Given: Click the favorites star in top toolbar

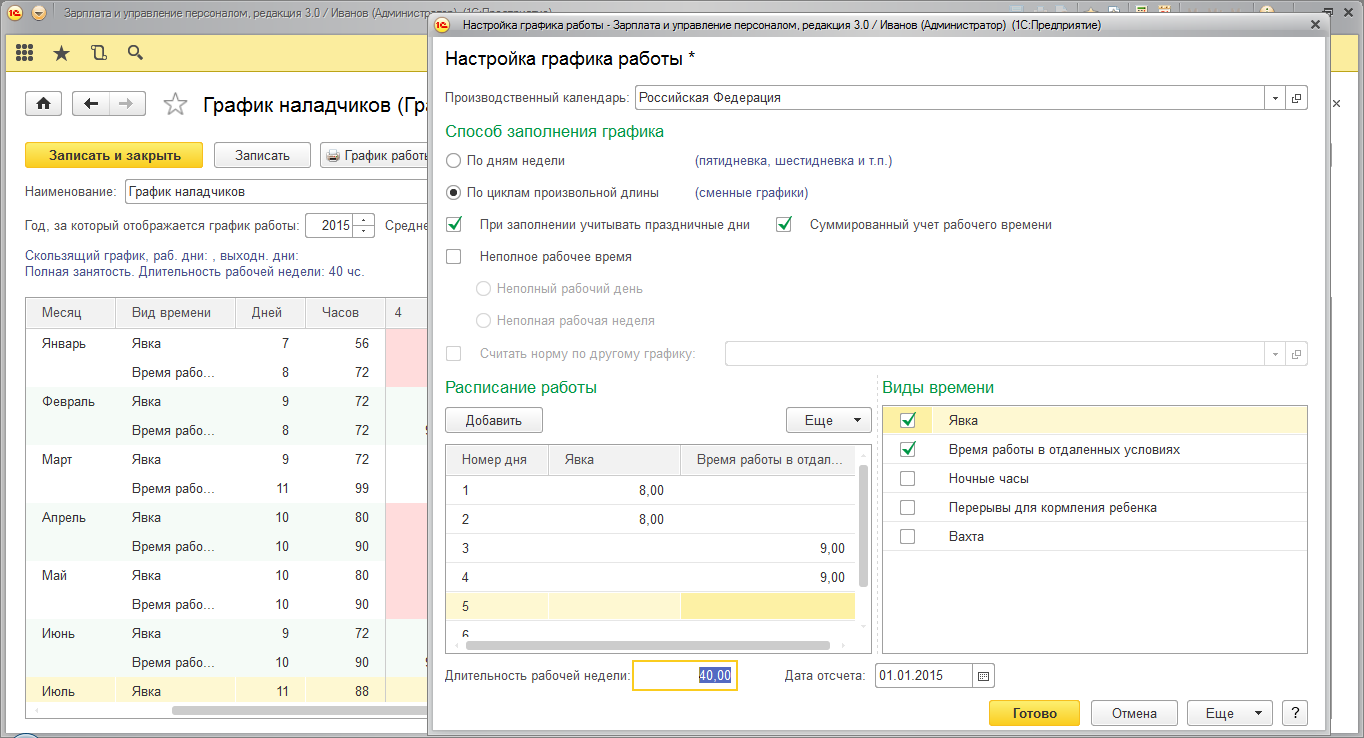Looking at the screenshot, I should click(61, 53).
